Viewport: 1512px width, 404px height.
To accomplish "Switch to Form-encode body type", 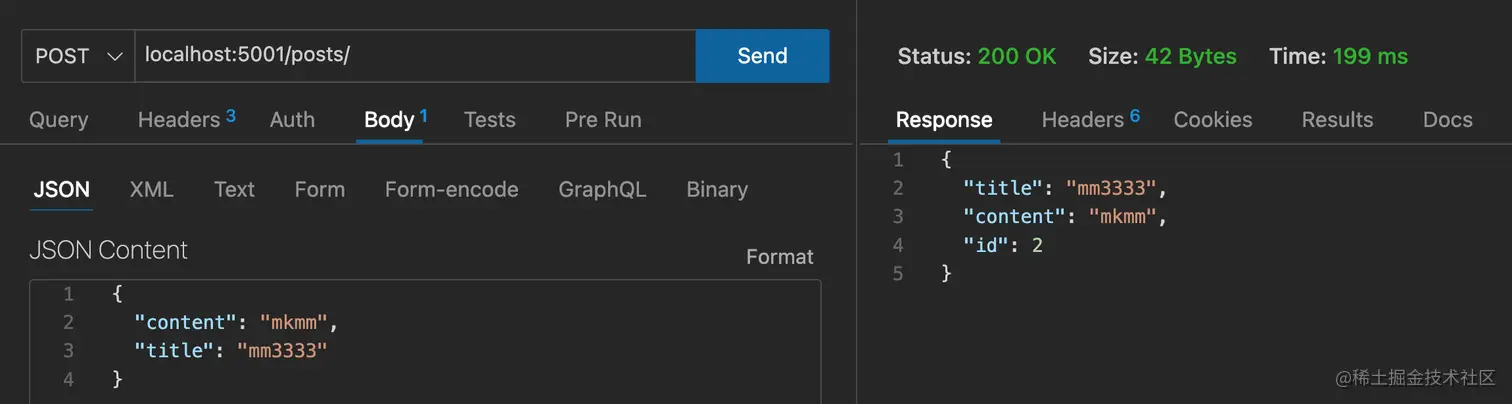I will pos(451,189).
